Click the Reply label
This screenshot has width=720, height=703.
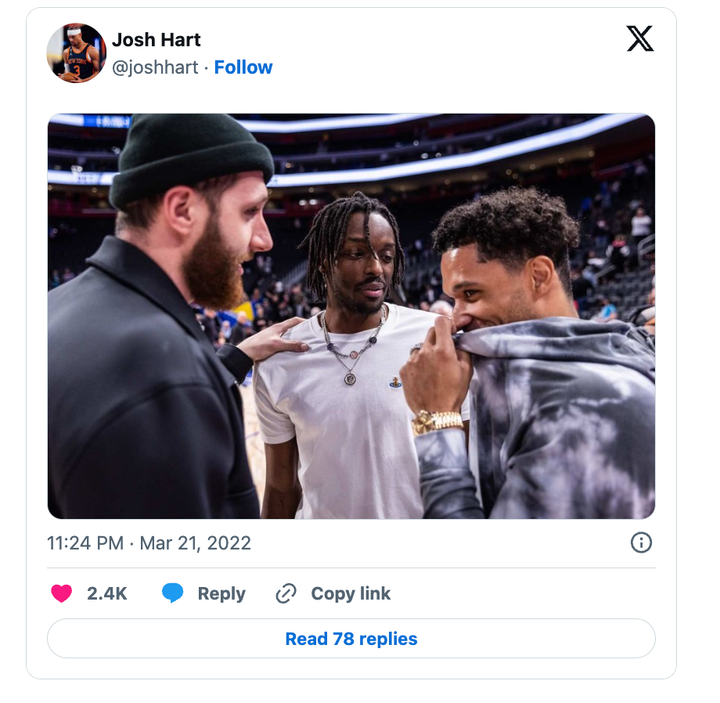point(221,594)
